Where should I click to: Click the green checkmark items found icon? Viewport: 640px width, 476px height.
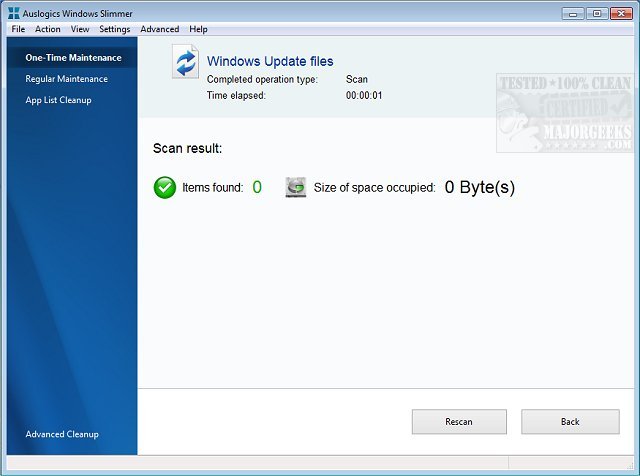click(x=165, y=187)
